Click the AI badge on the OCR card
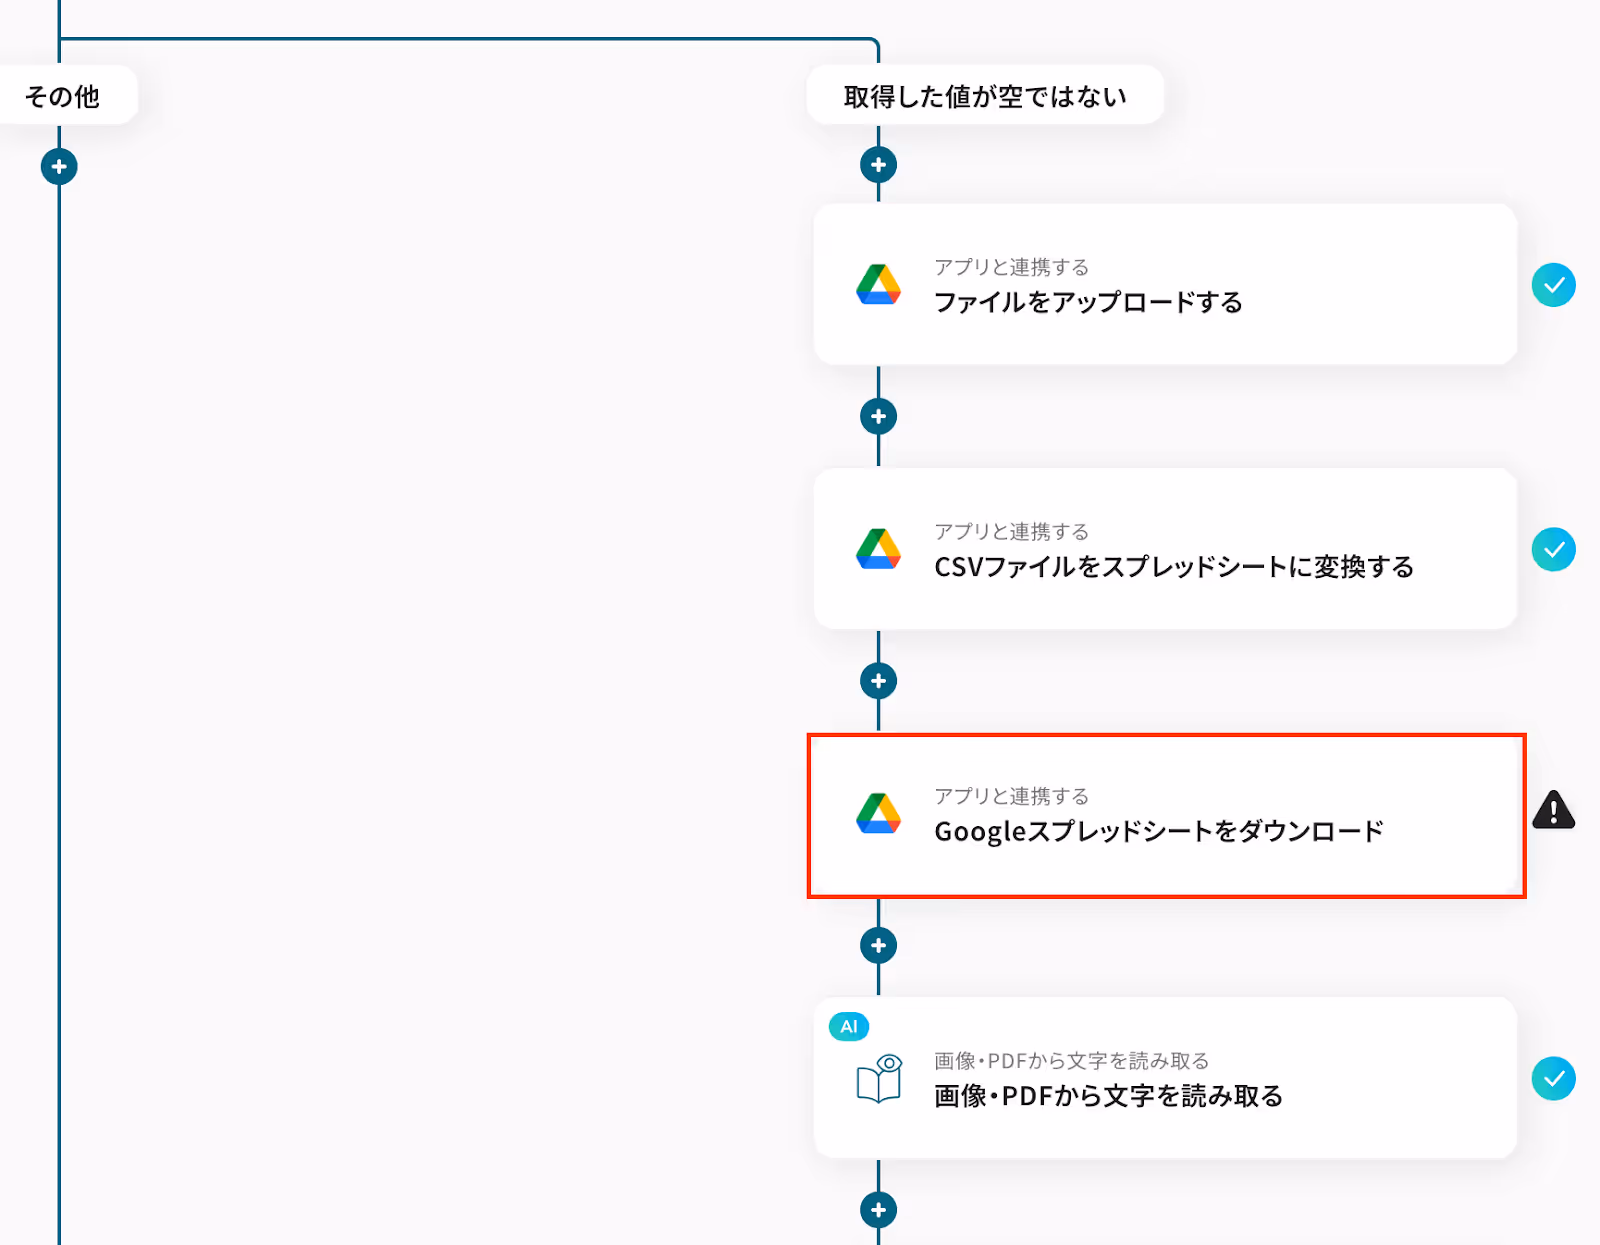The height and width of the screenshot is (1245, 1600). (x=849, y=1026)
